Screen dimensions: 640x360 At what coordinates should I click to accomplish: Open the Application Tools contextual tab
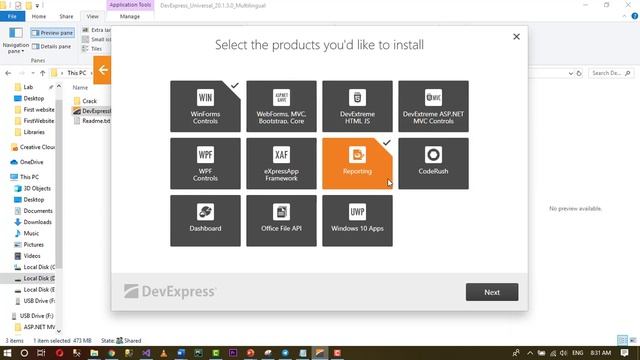click(x=130, y=5)
